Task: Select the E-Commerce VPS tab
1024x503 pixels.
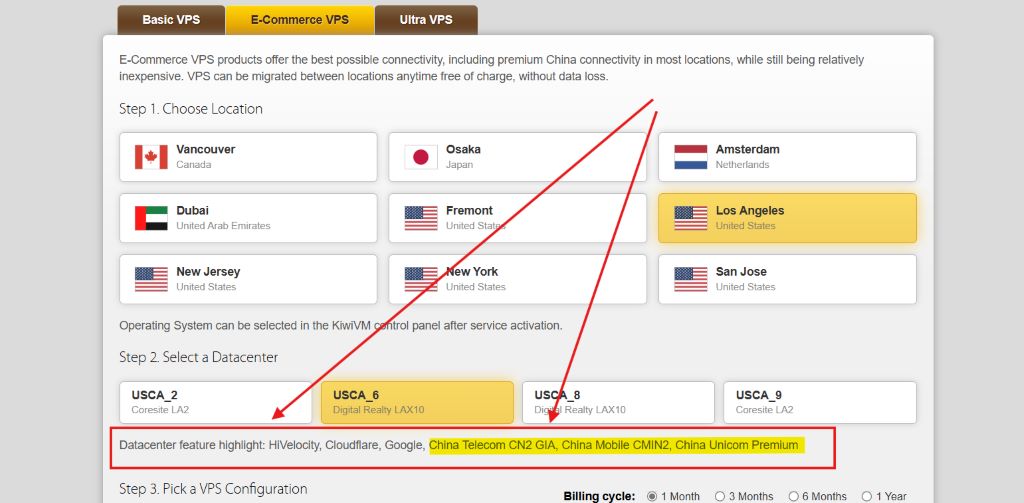Action: tap(300, 20)
